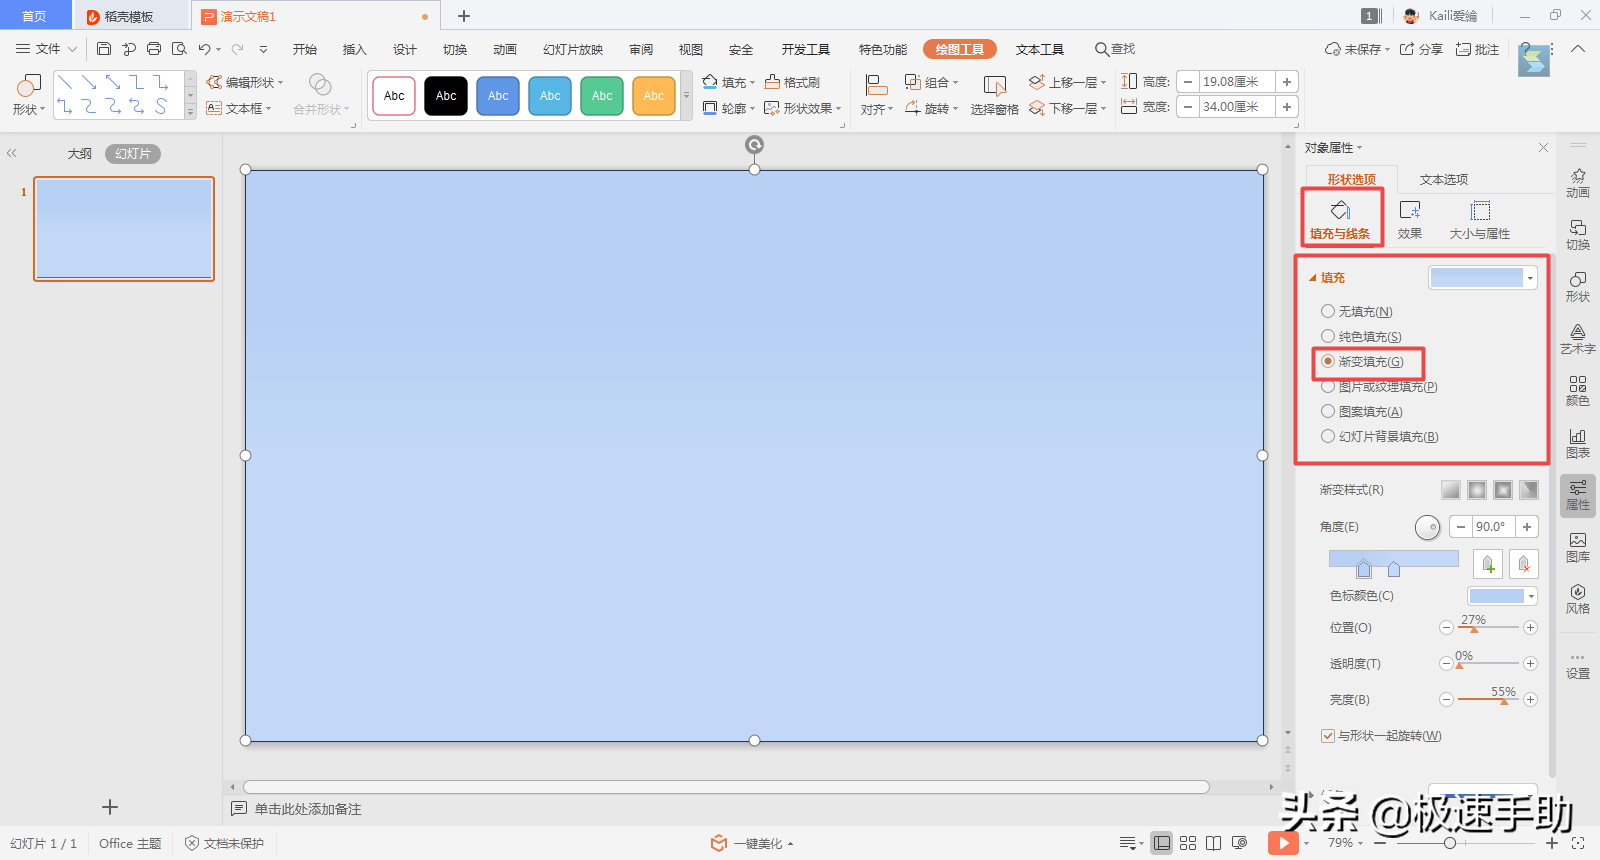Open the stop color (色标颜色) dropdown

1530,596
